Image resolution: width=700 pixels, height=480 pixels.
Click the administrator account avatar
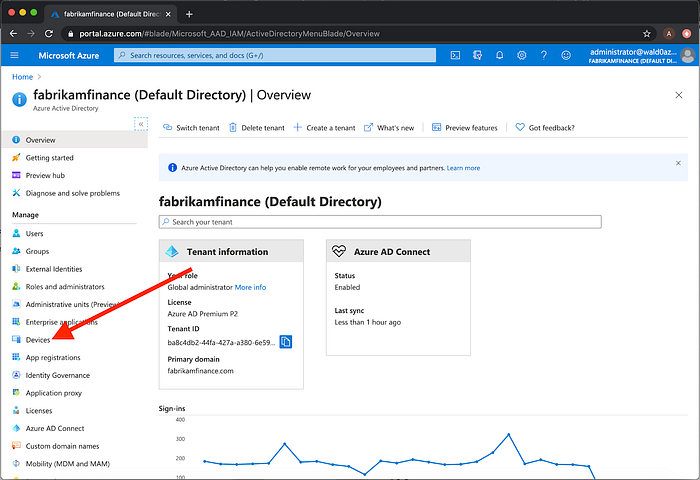[x=688, y=56]
